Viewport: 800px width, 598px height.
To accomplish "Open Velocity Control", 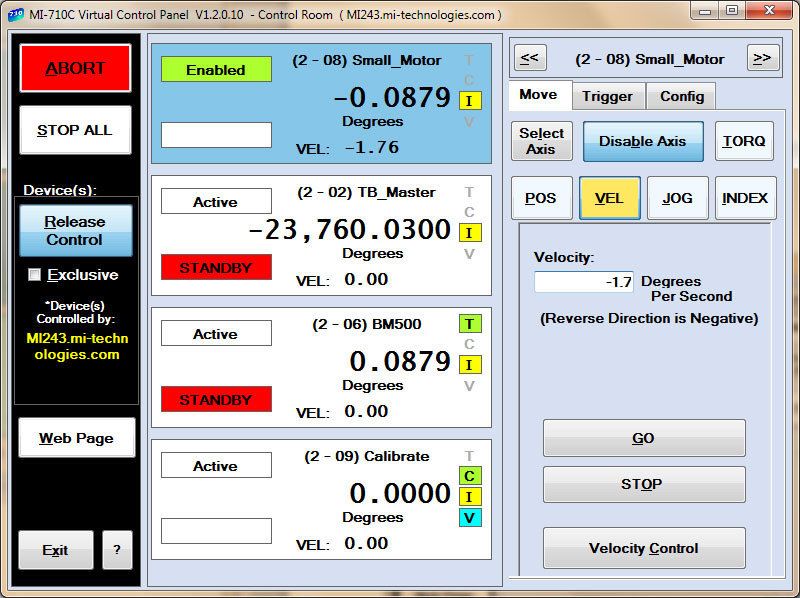I will click(x=643, y=548).
